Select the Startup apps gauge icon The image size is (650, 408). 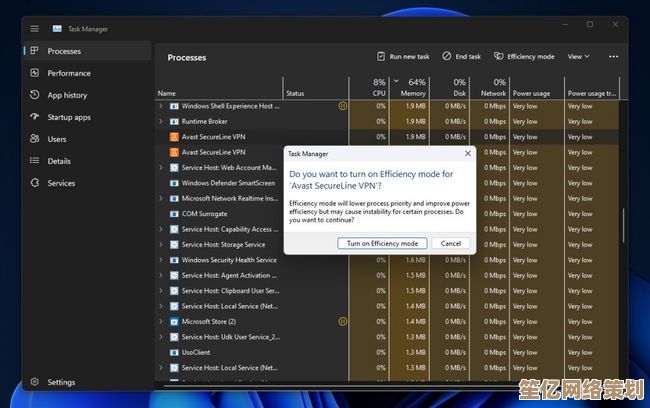point(34,117)
